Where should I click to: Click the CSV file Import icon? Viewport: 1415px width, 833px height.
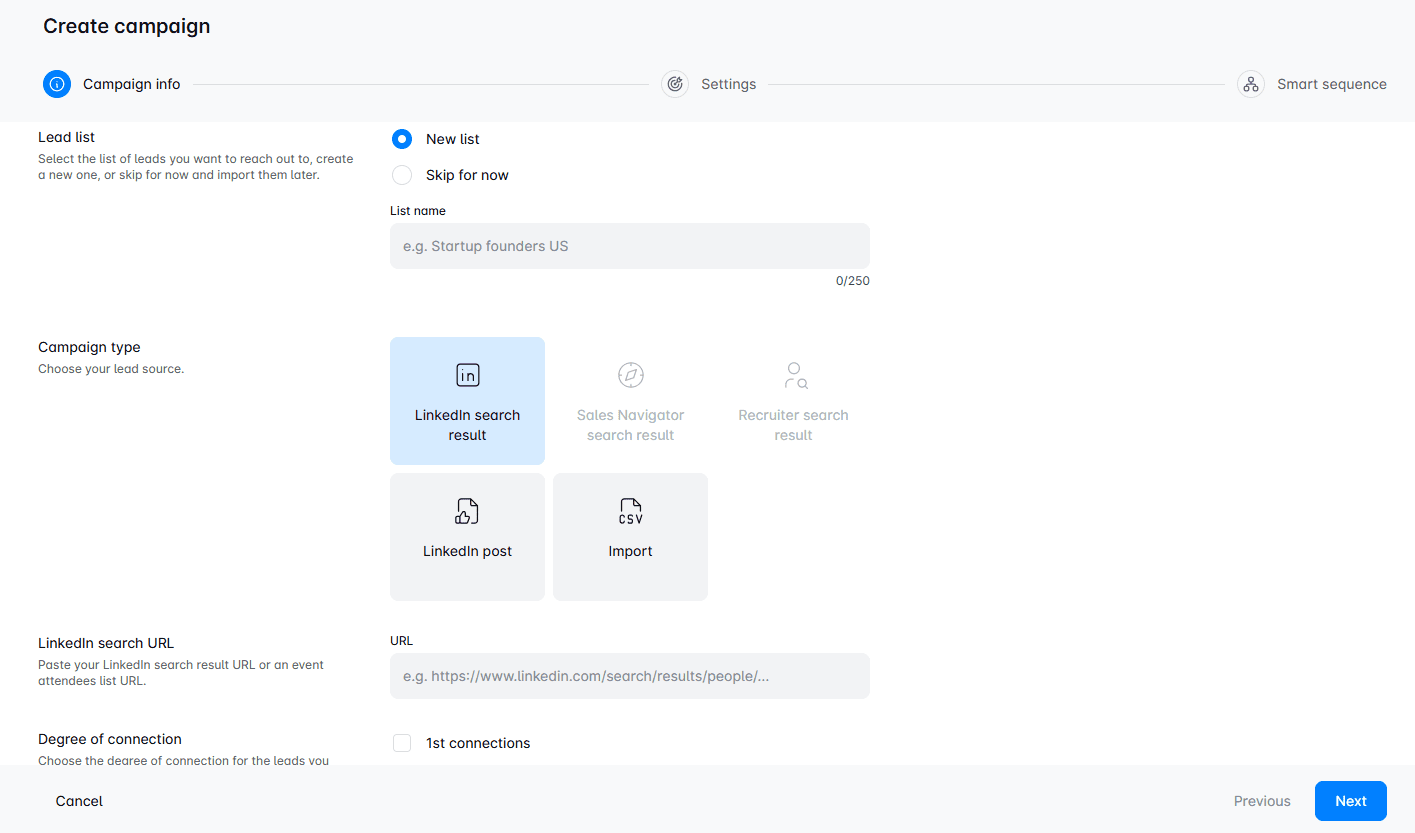630,511
